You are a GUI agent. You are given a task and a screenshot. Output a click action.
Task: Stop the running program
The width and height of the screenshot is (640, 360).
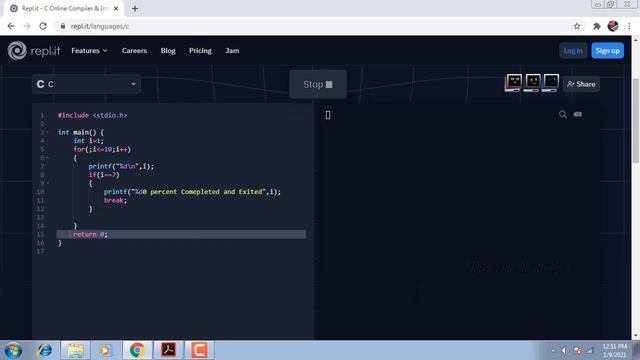tap(318, 84)
